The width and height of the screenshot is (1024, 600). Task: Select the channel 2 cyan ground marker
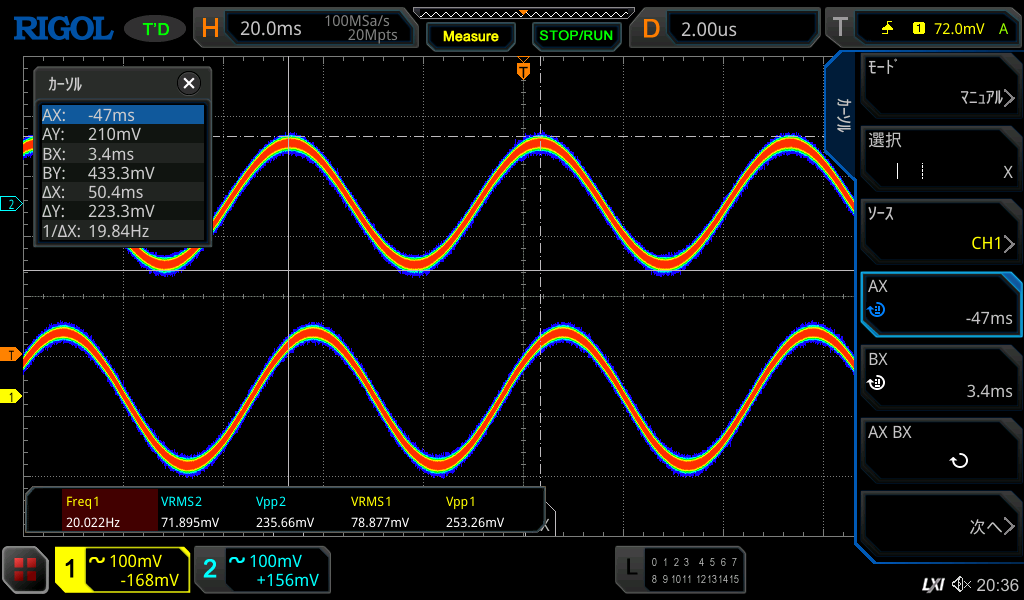point(12,204)
